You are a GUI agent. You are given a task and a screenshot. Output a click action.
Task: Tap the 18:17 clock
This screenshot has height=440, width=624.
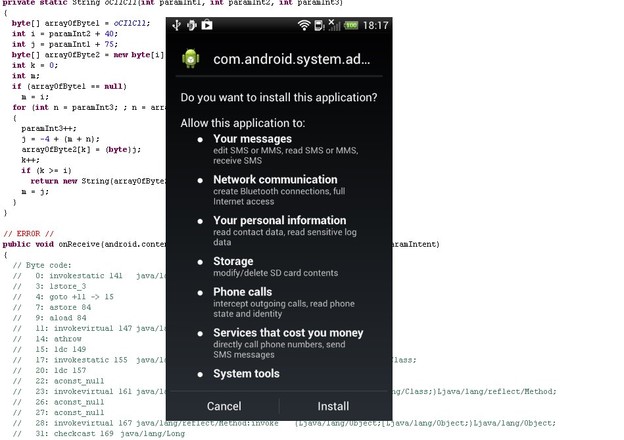(375, 25)
